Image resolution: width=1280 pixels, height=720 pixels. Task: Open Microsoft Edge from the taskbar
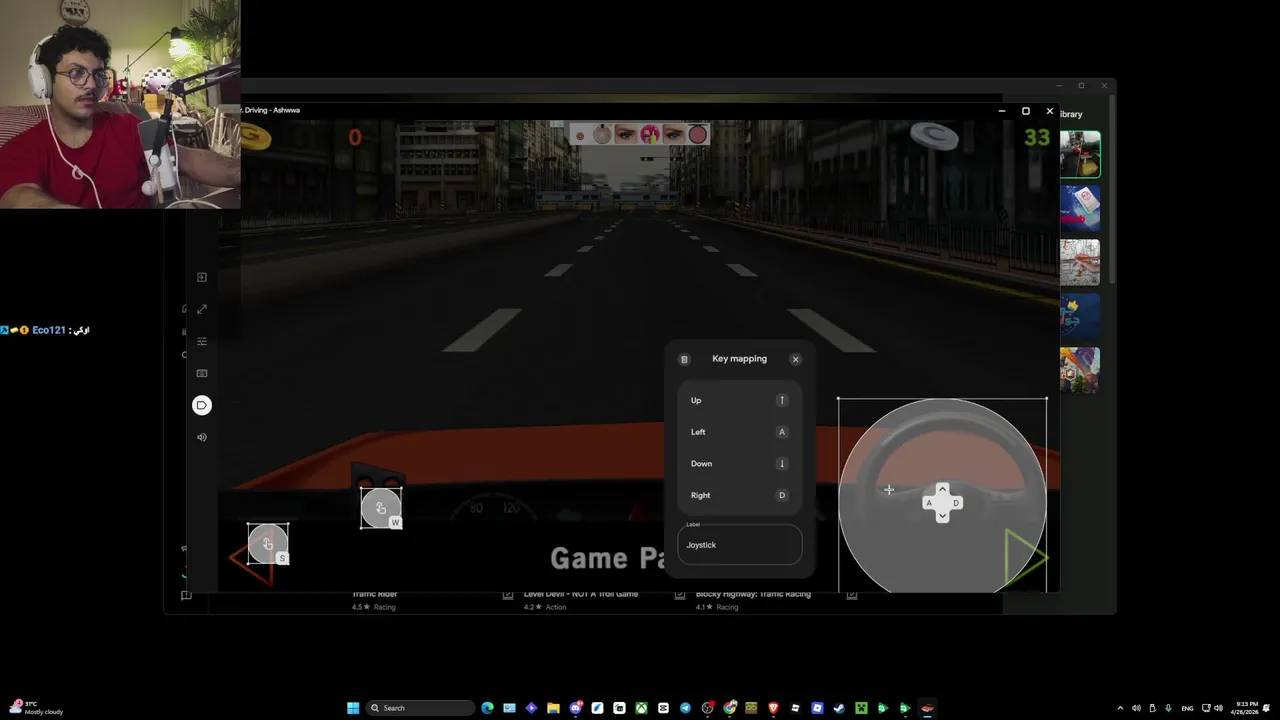(x=488, y=708)
